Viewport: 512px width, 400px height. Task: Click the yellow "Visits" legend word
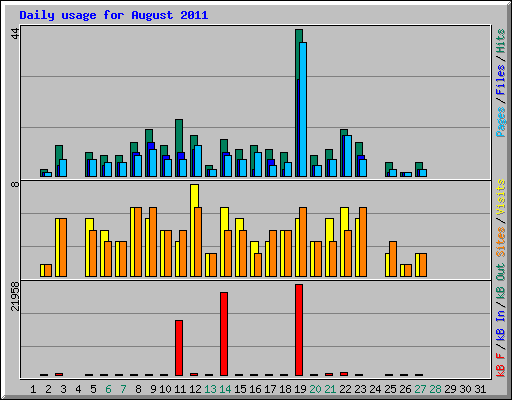(x=500, y=197)
